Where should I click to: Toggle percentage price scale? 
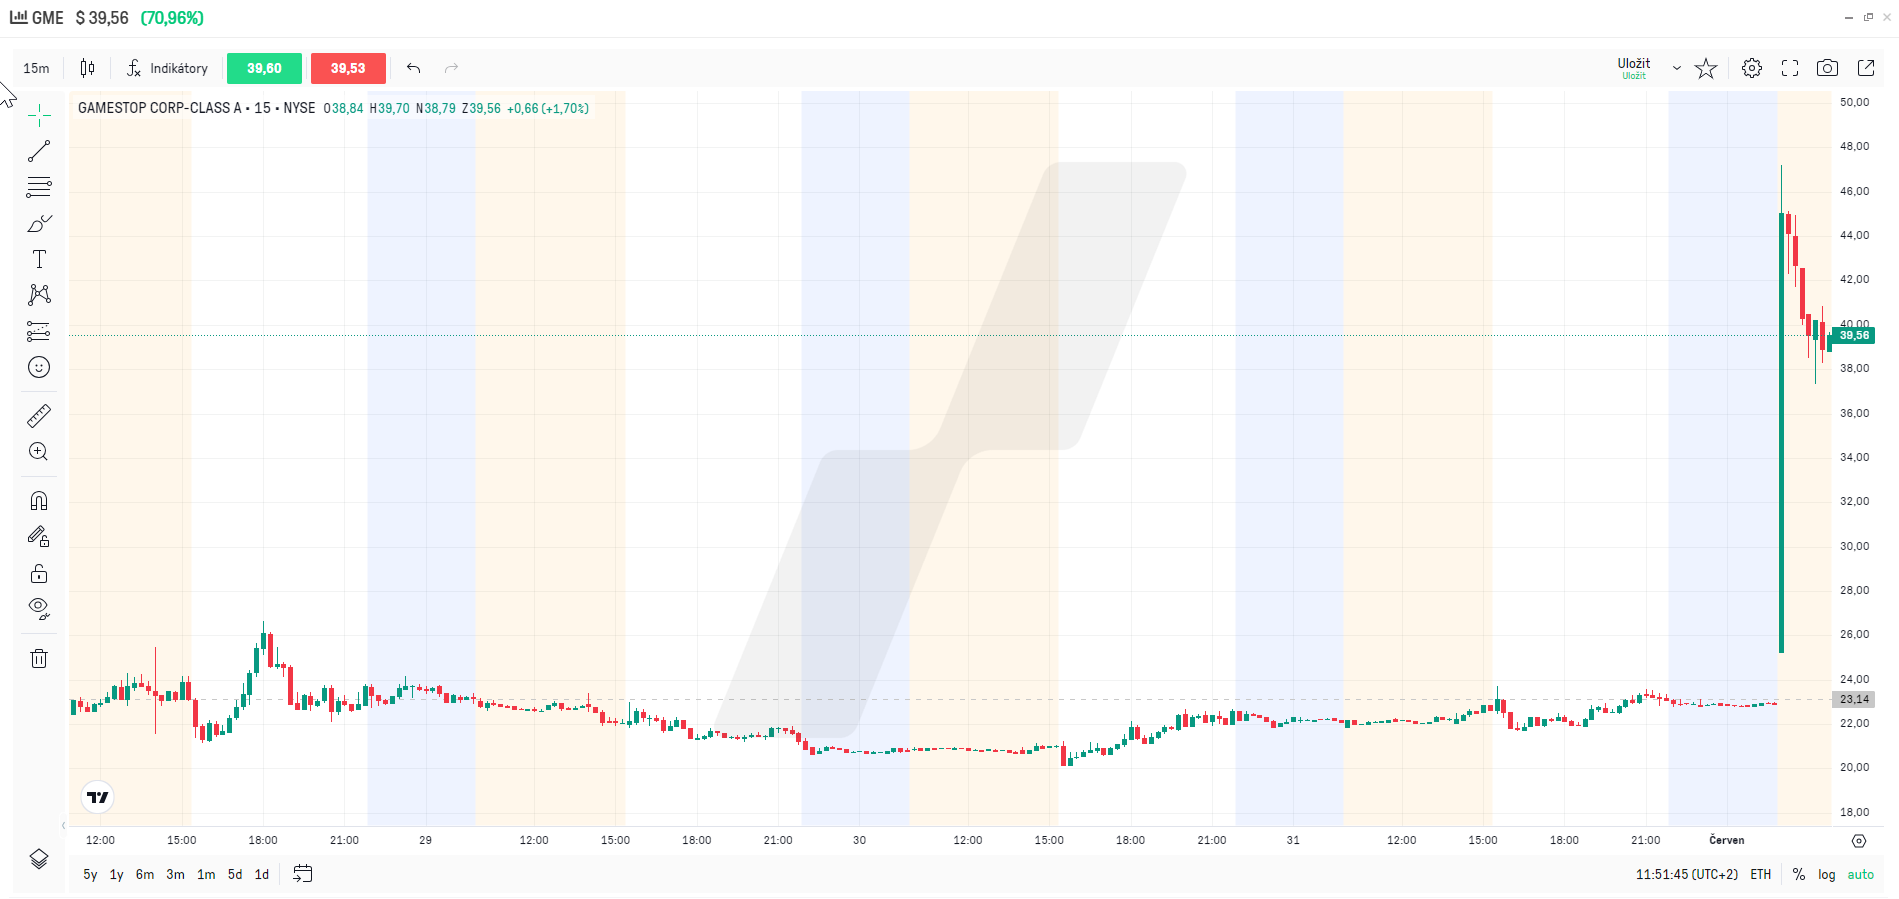point(1799,874)
